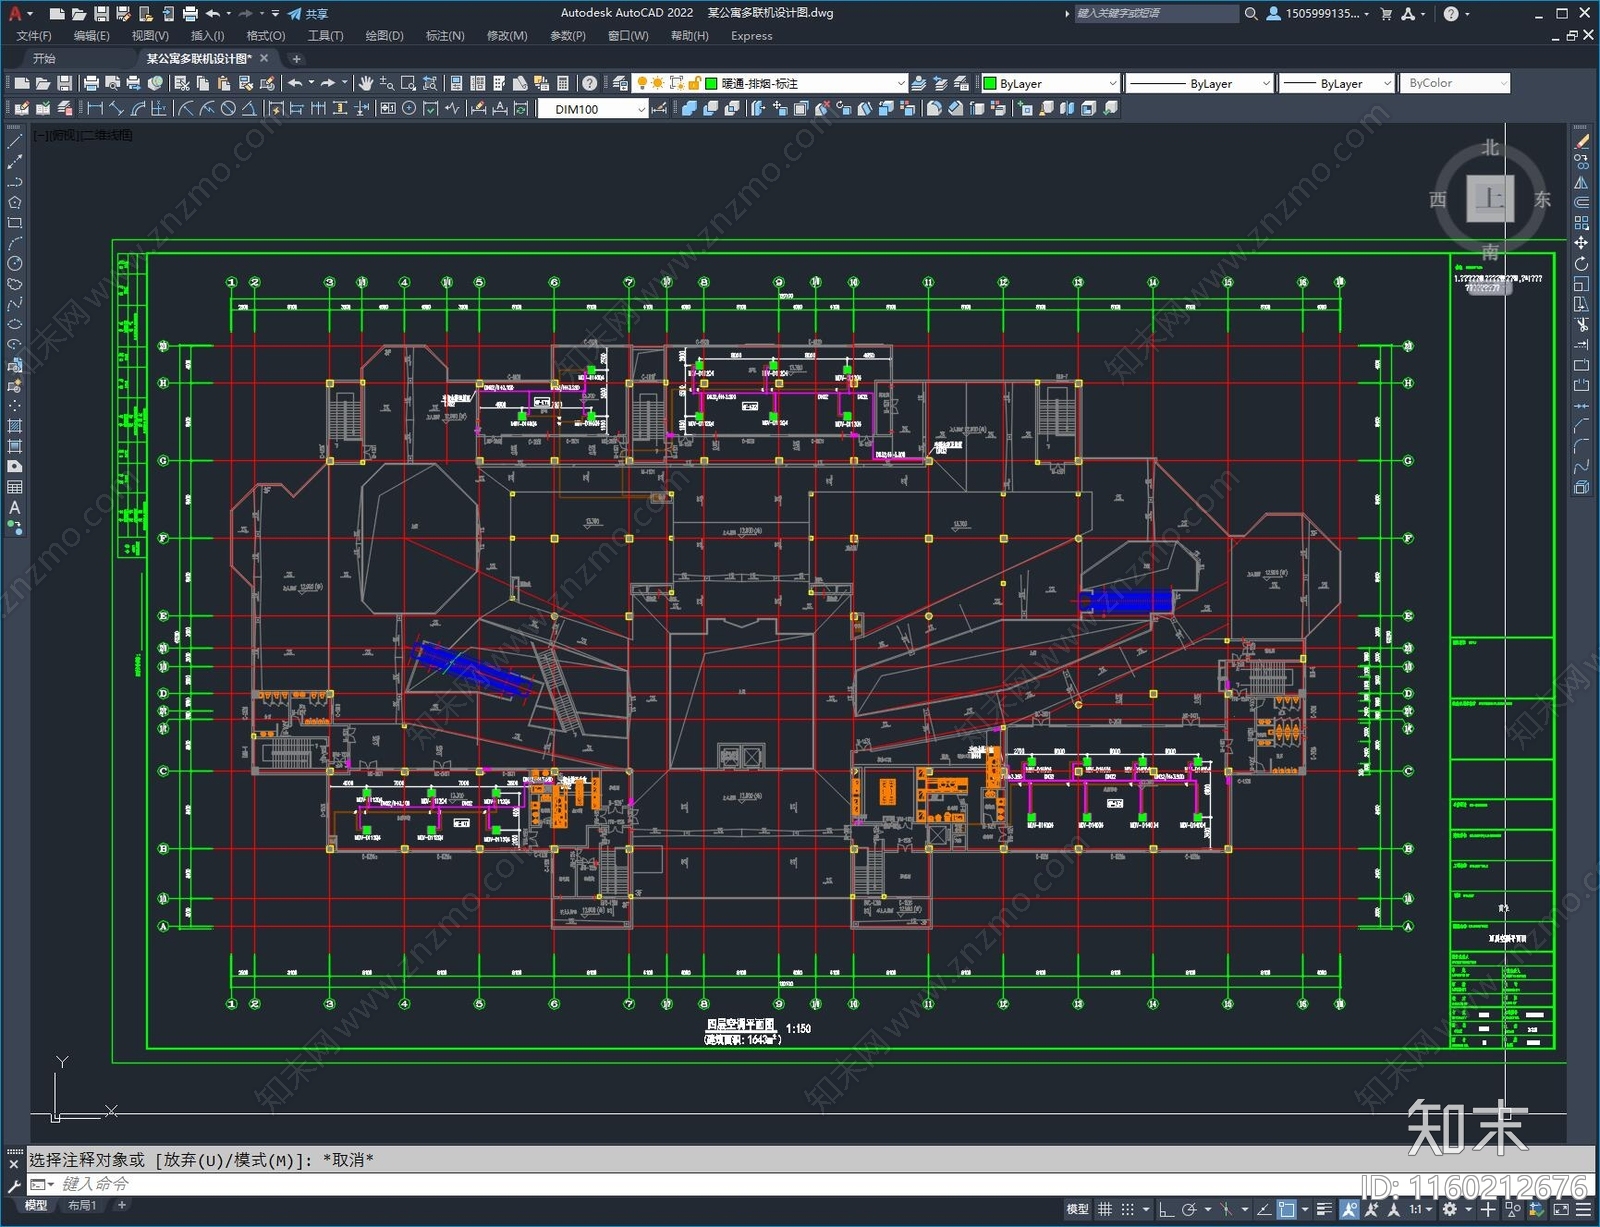Select the Move tool in modify toolbar
The width and height of the screenshot is (1600, 1227).
[x=1581, y=243]
